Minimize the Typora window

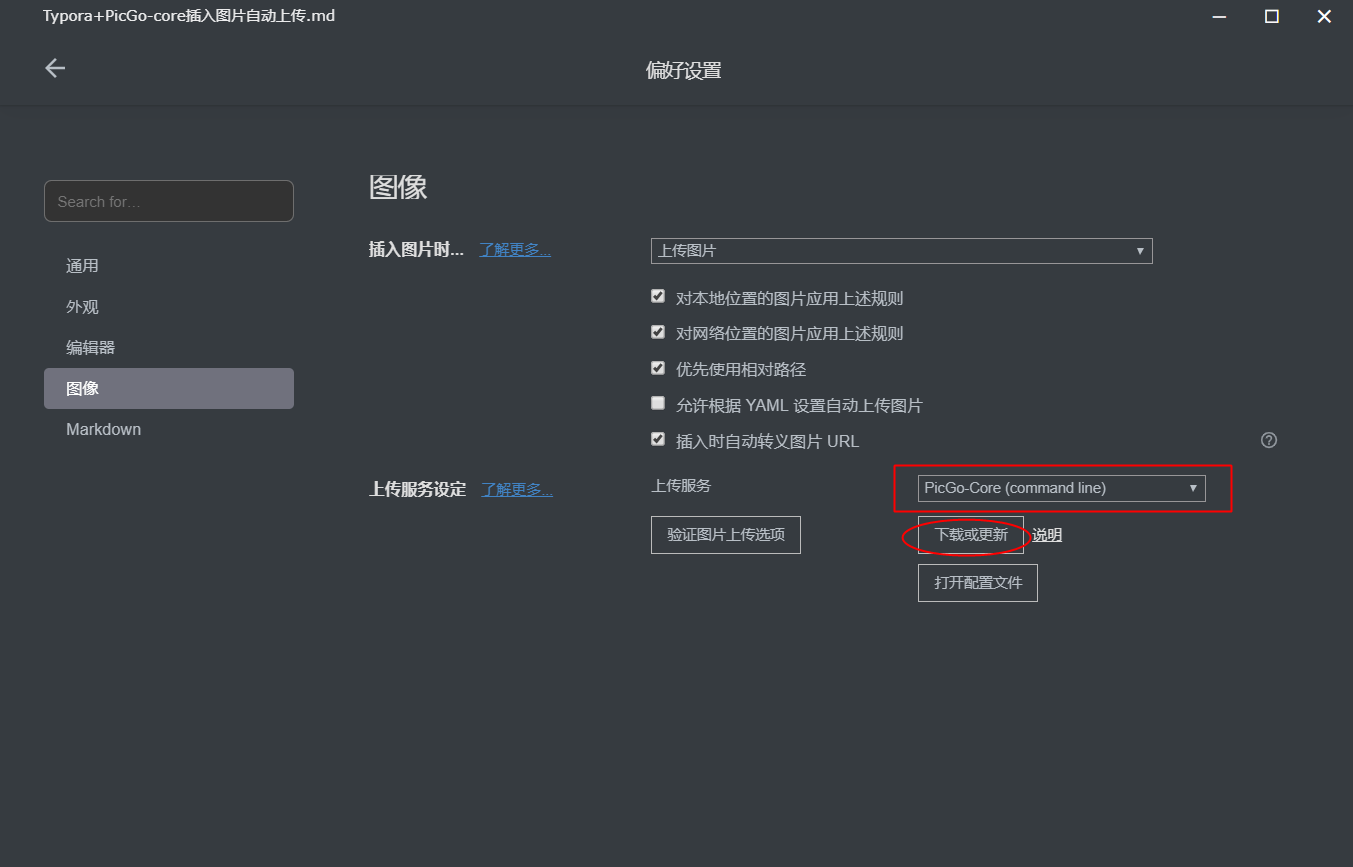(1219, 16)
